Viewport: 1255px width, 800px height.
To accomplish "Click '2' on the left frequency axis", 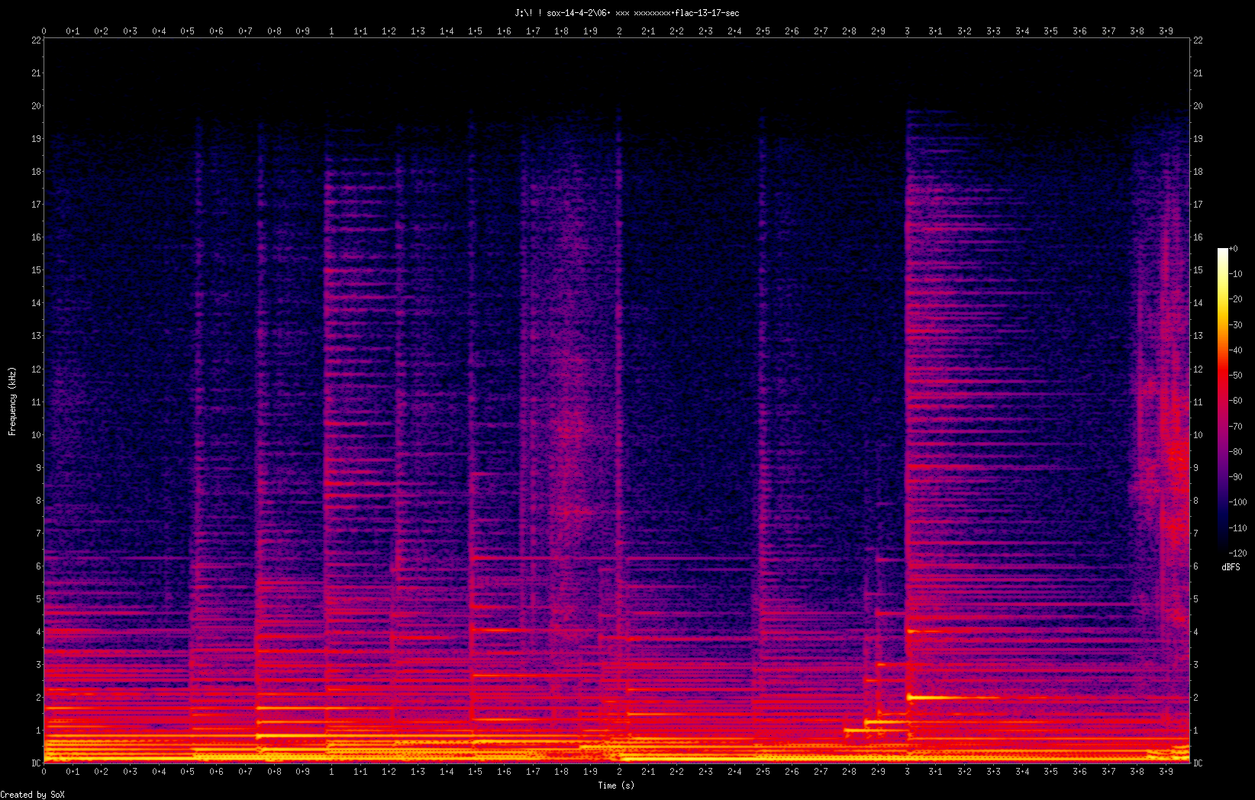I will [37, 697].
